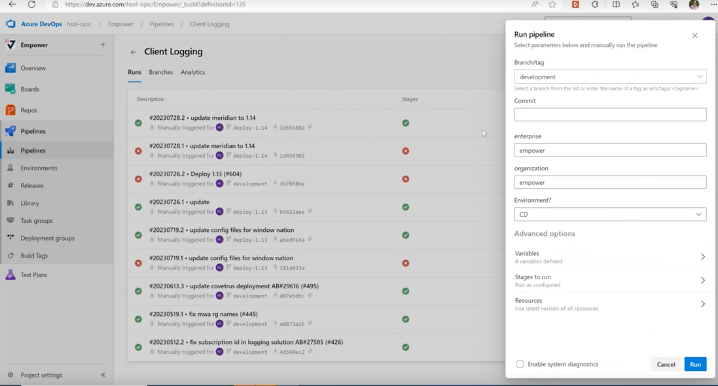Select Pipelines sub-item in sidebar
Viewport: 718px width, 386px height.
[x=33, y=151]
